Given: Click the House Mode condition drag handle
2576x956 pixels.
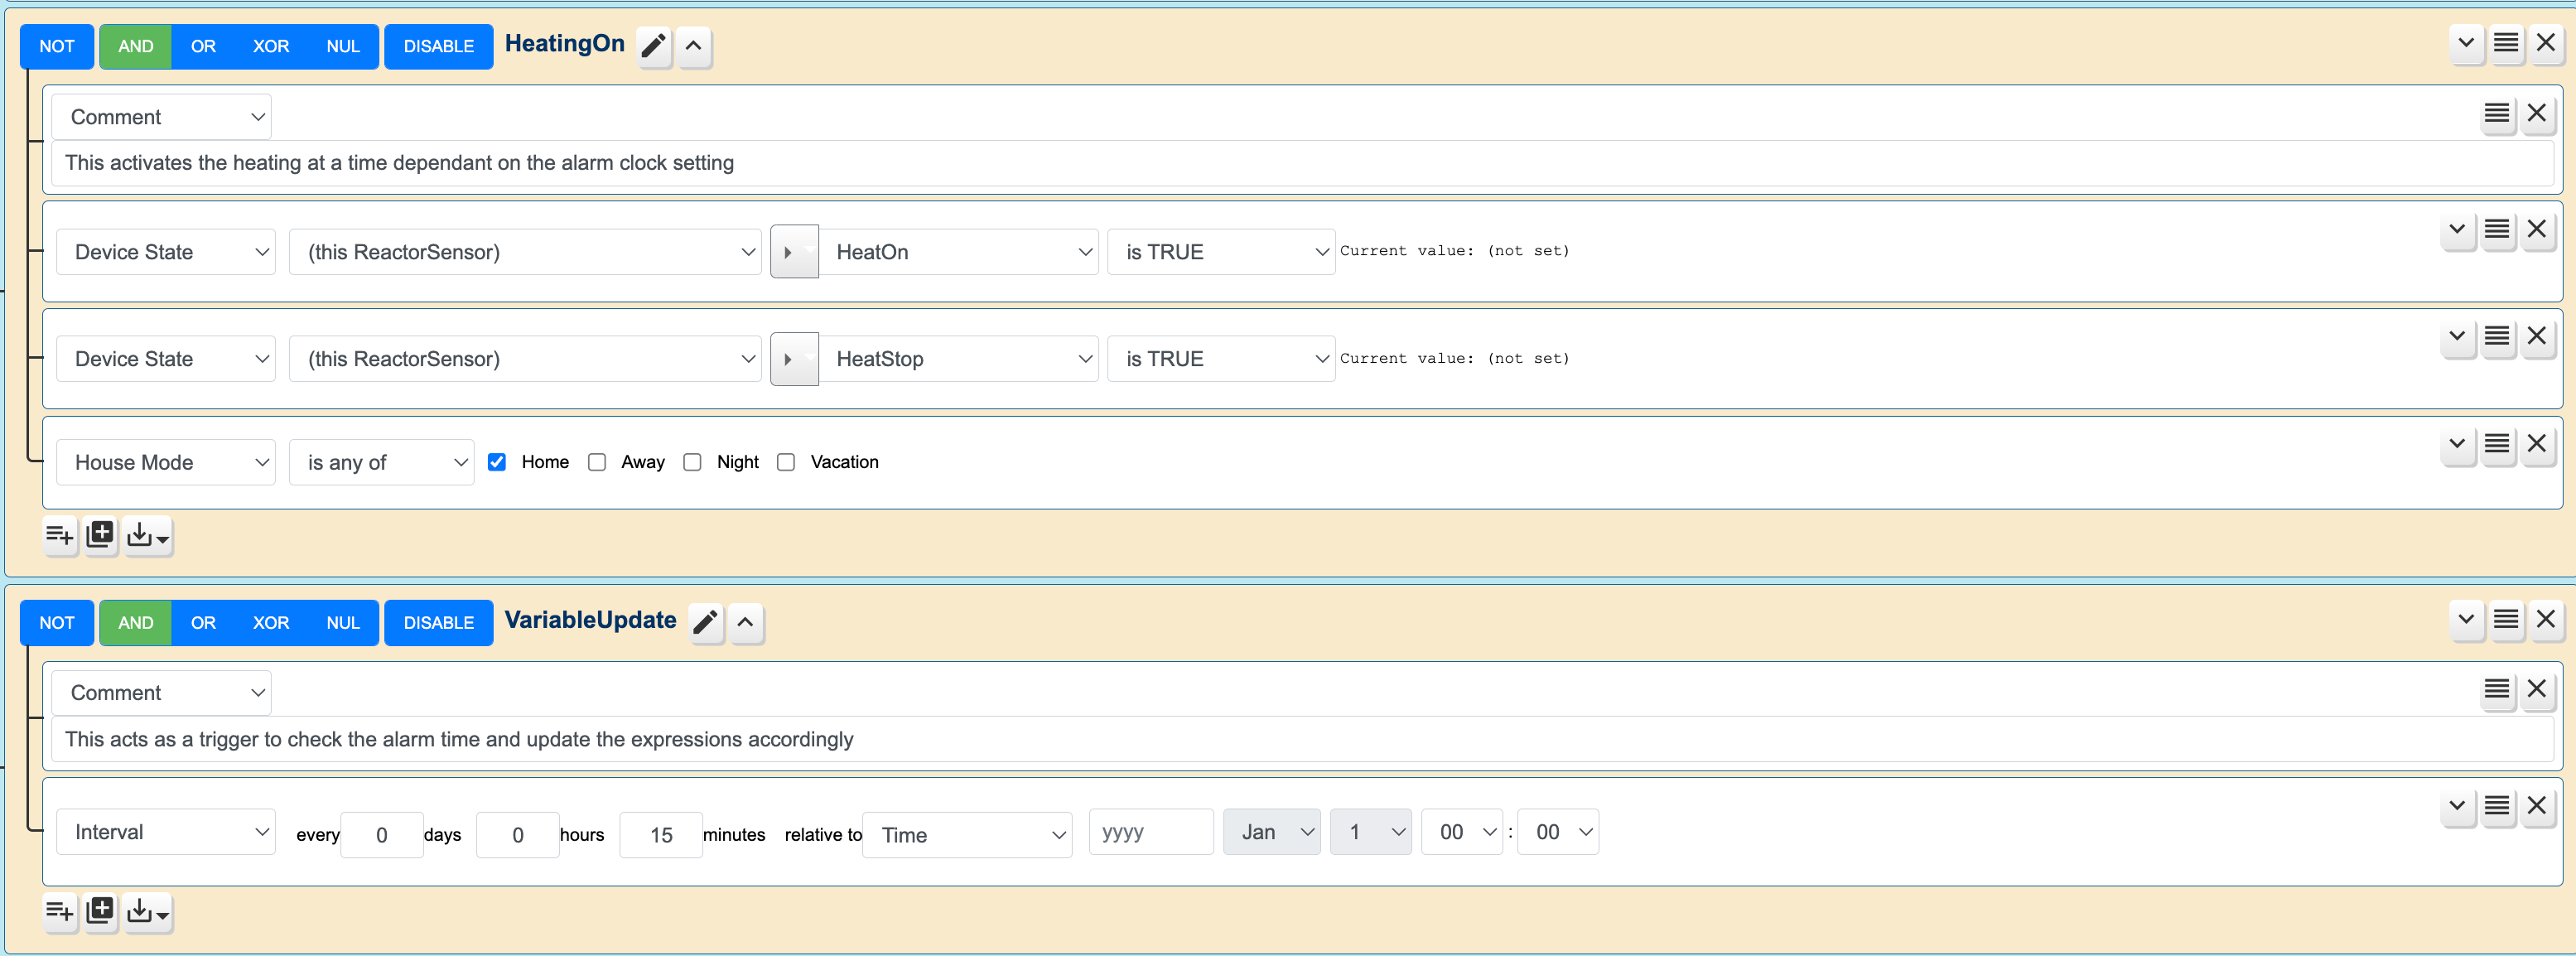Looking at the screenshot, I should click(x=2497, y=444).
